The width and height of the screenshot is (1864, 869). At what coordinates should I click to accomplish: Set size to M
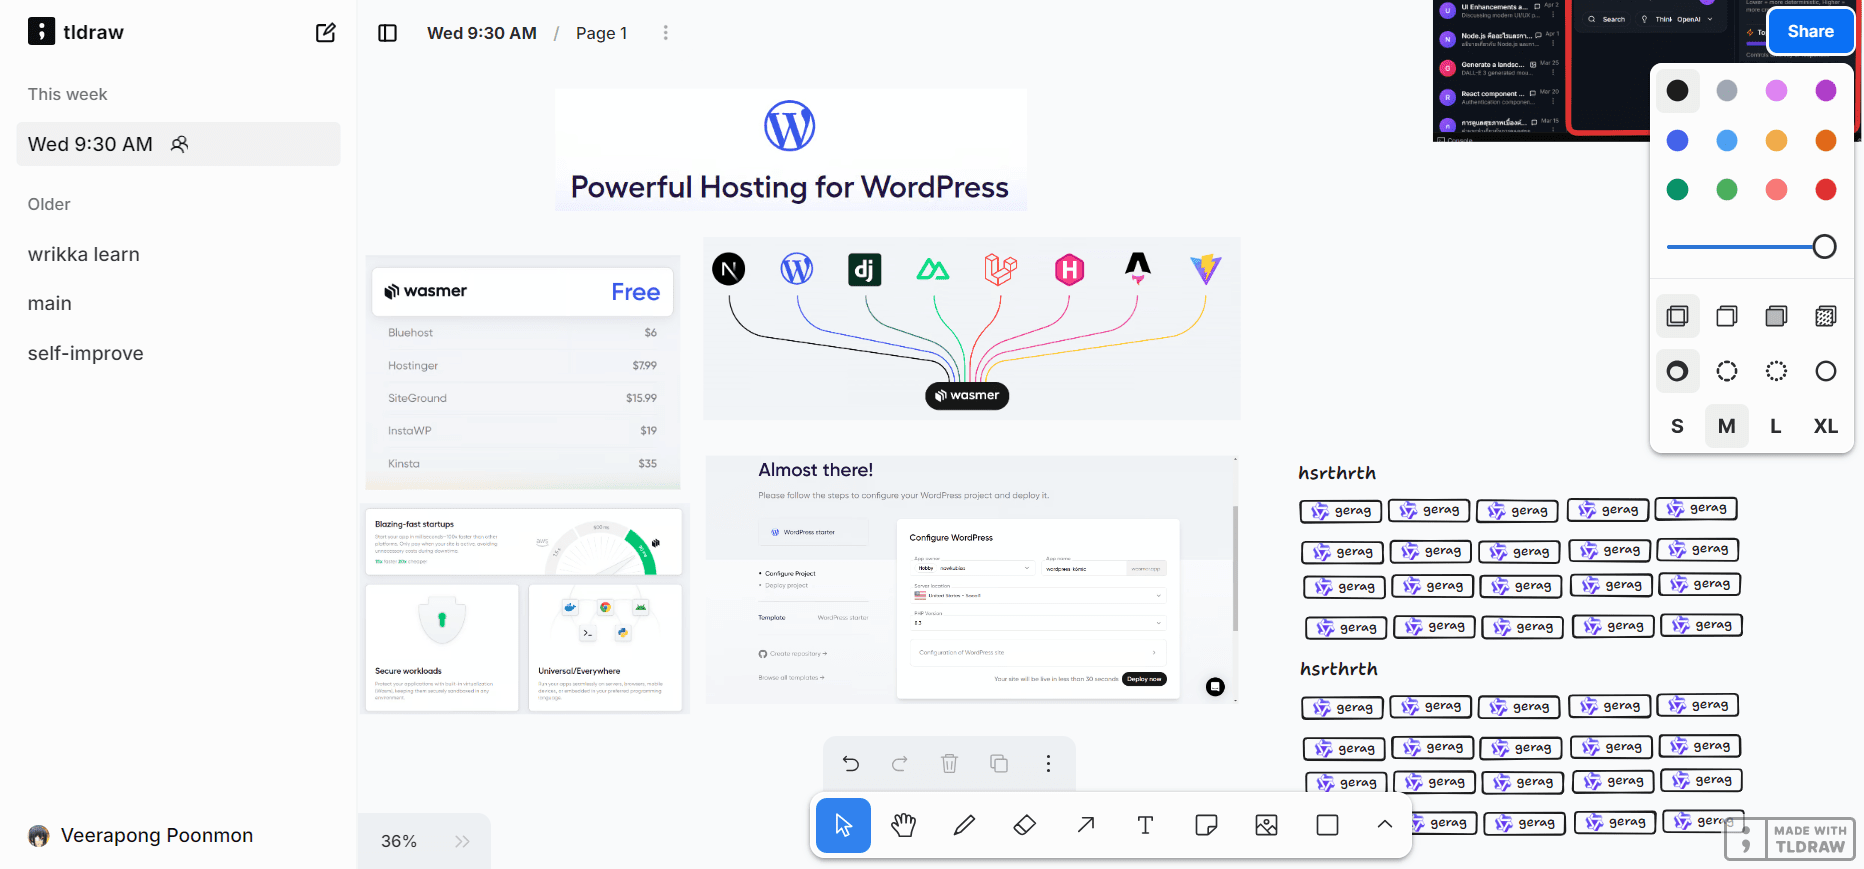click(1727, 426)
